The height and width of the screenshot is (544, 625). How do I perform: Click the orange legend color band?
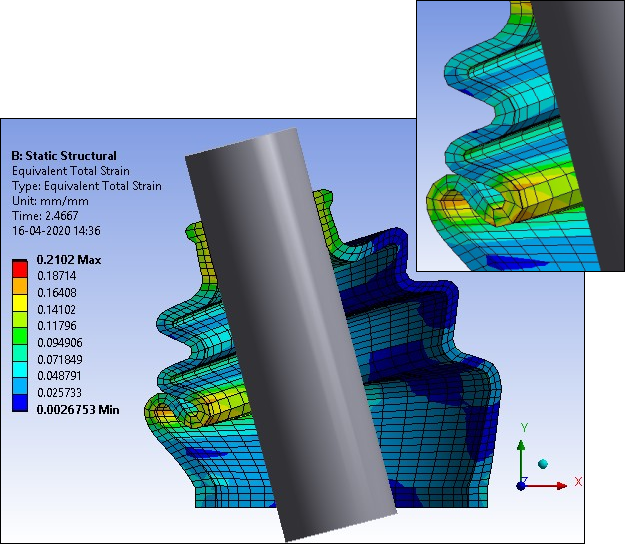click(20, 286)
